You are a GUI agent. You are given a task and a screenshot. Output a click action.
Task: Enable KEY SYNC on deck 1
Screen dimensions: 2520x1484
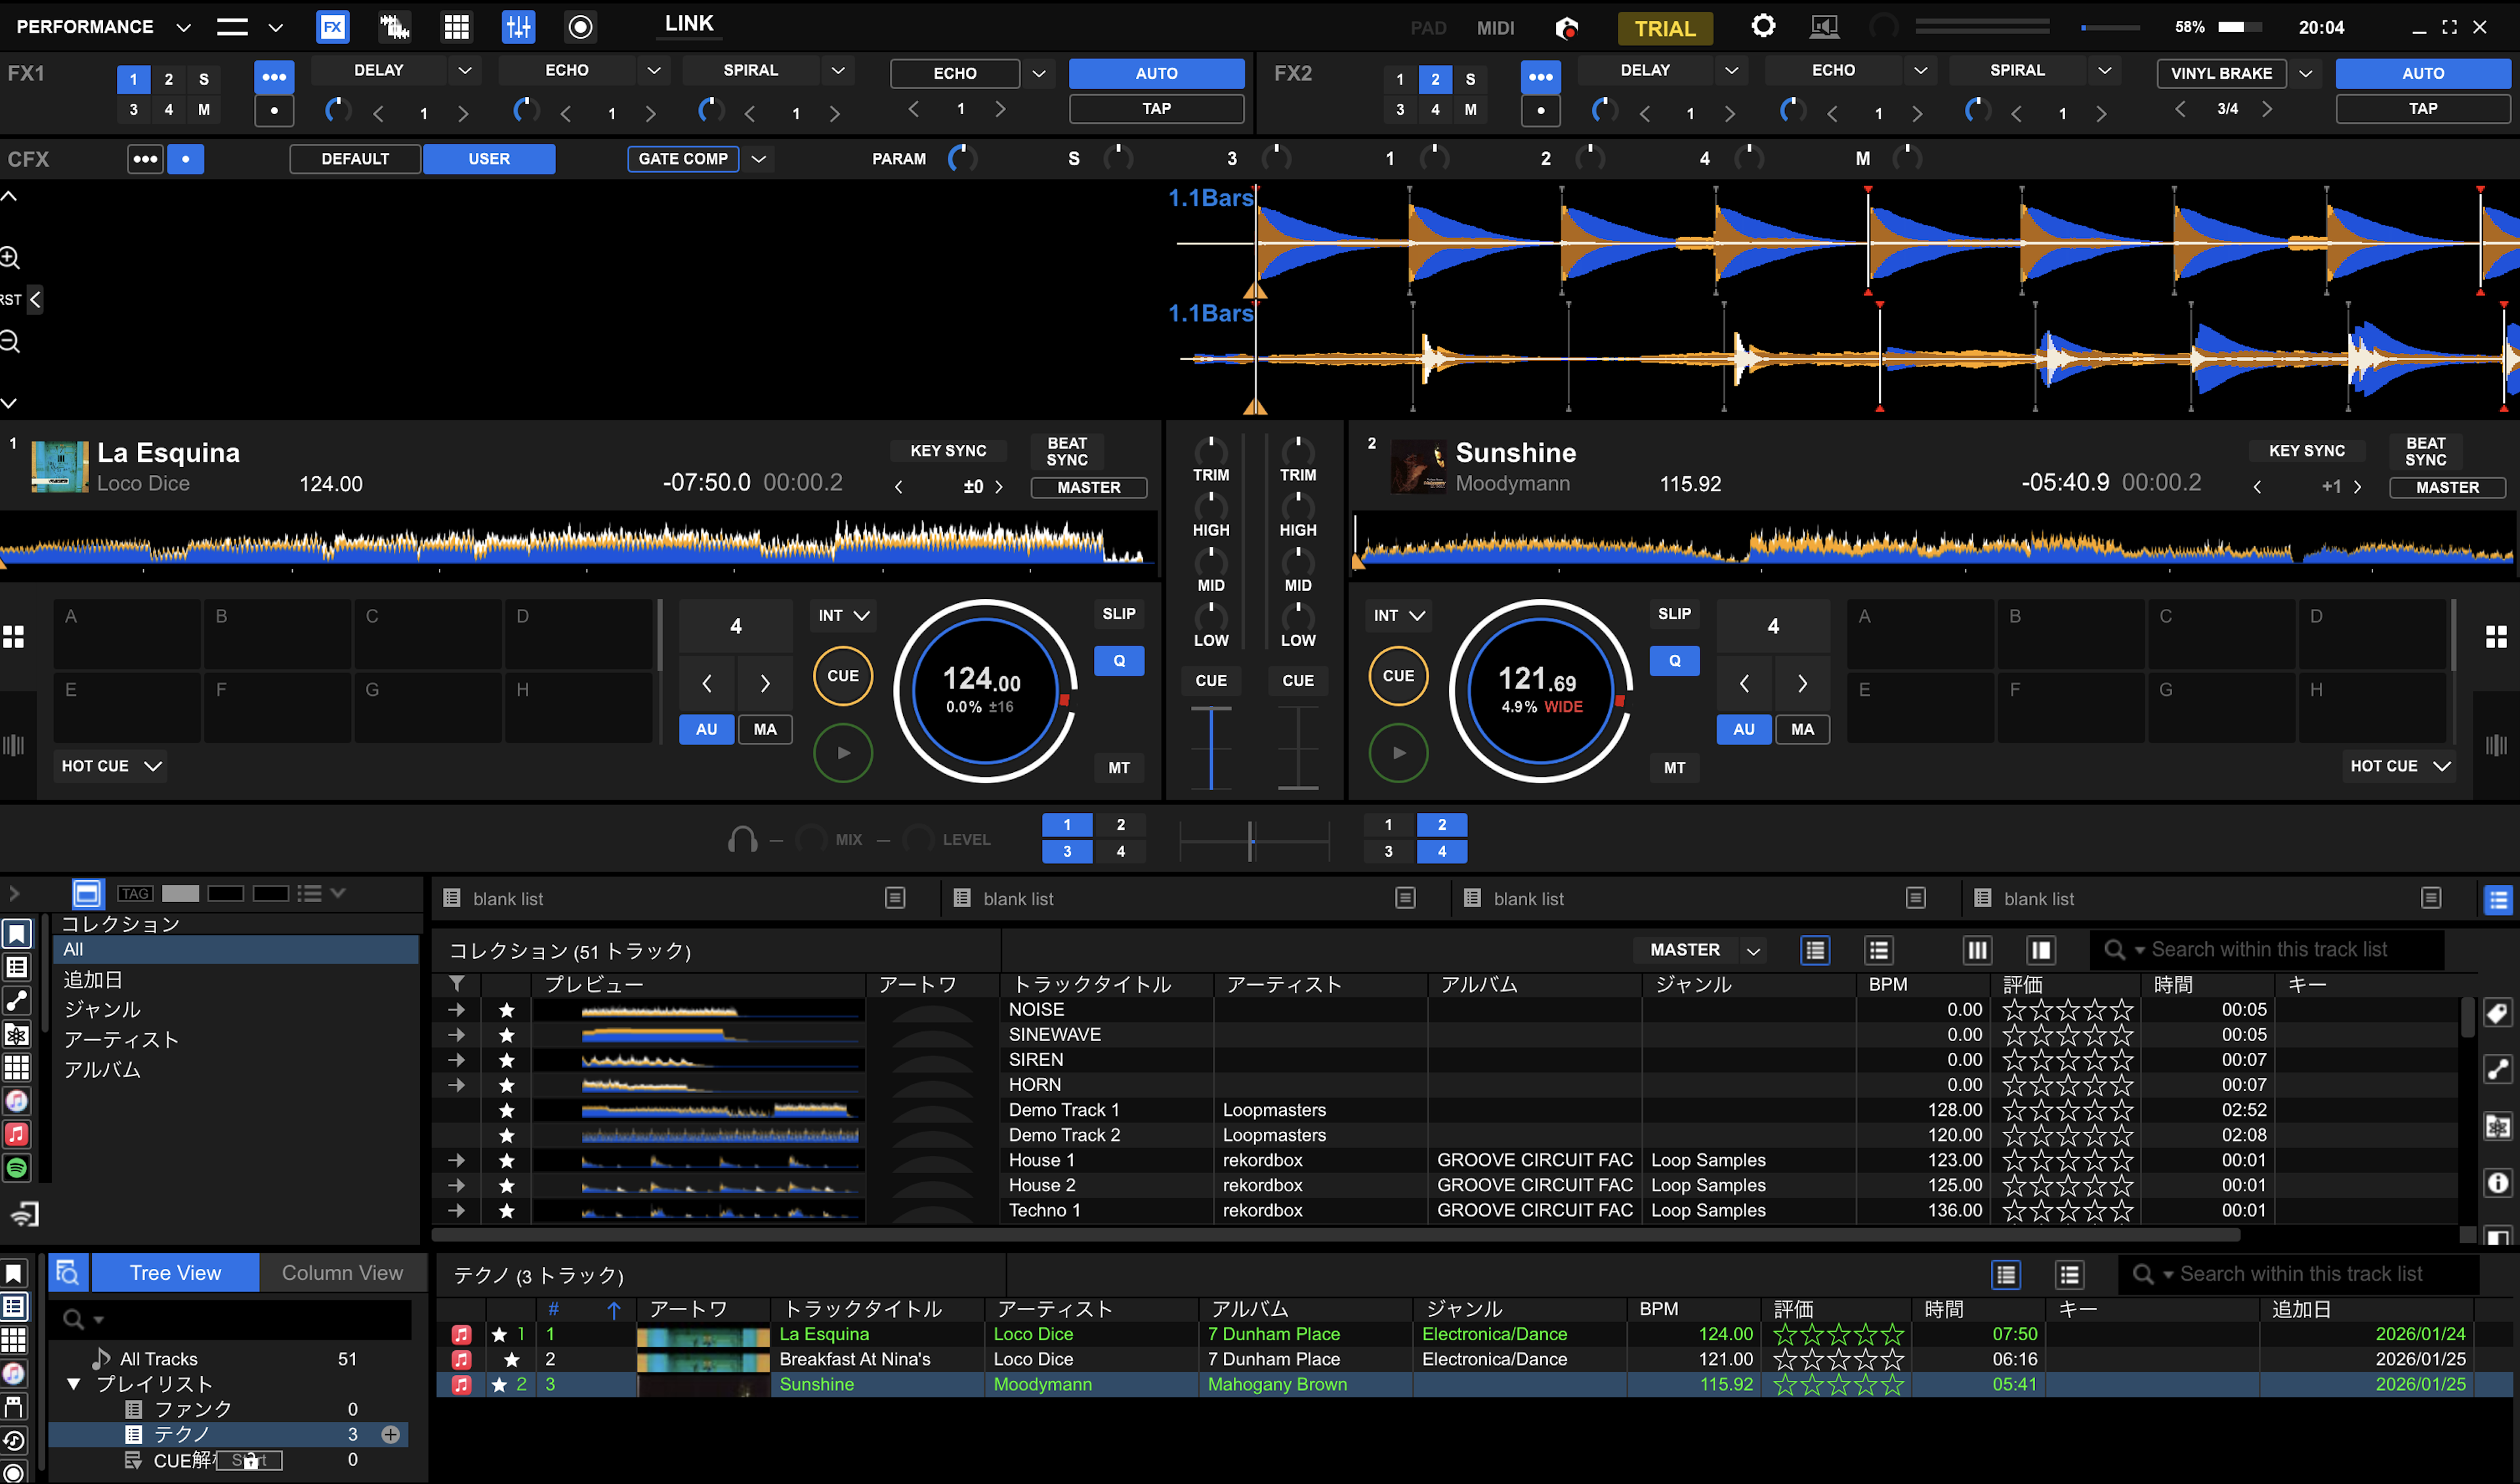[947, 451]
